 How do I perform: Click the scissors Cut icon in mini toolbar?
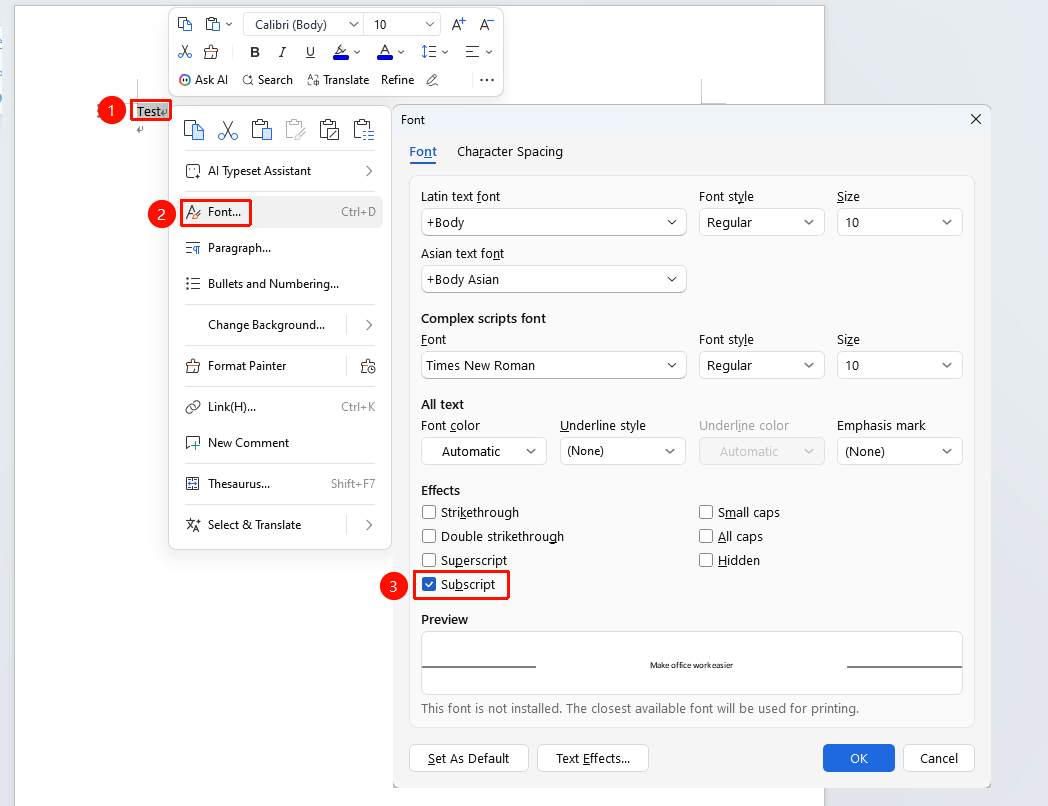pos(185,51)
